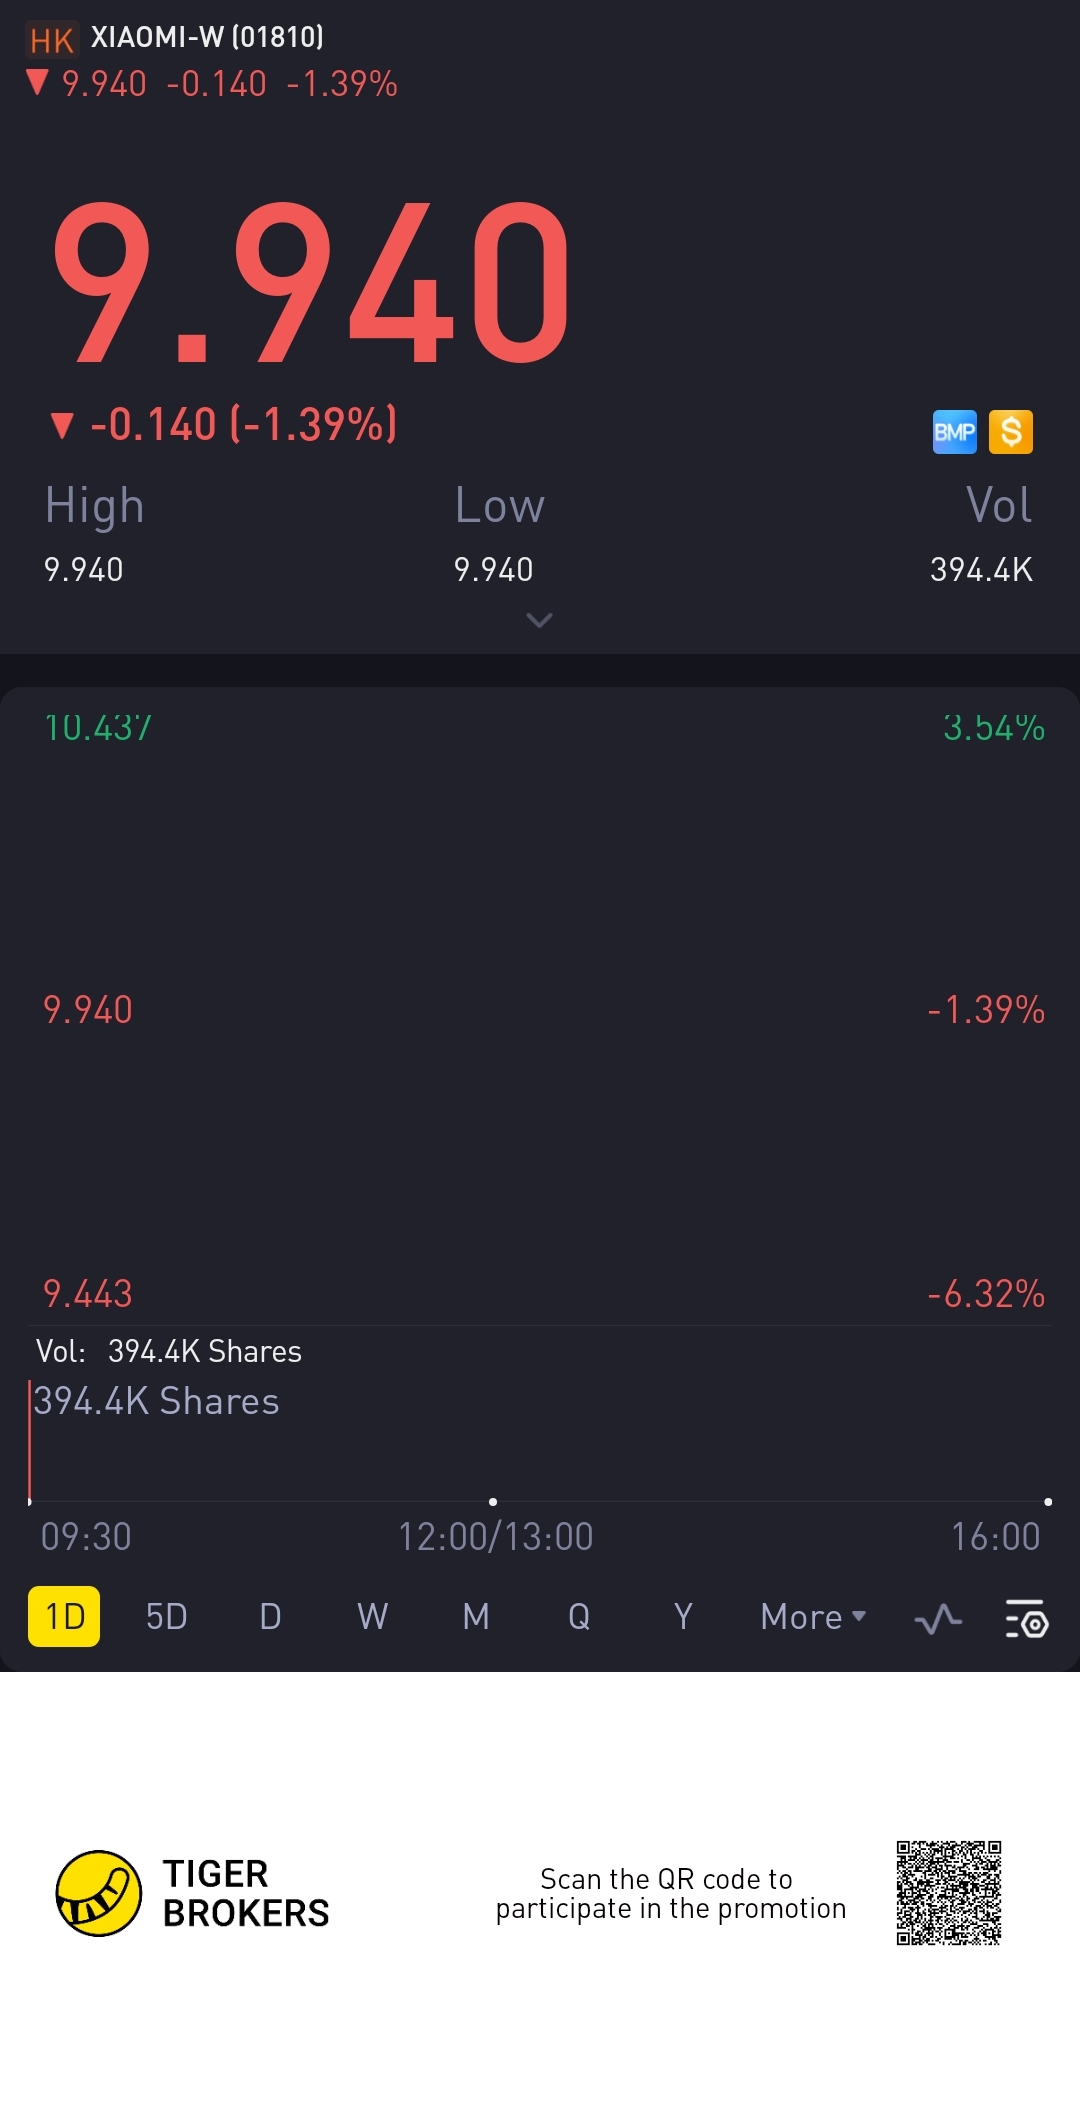This screenshot has width=1080, height=2115.
Task: Click the promotion QR code
Action: coord(948,1893)
